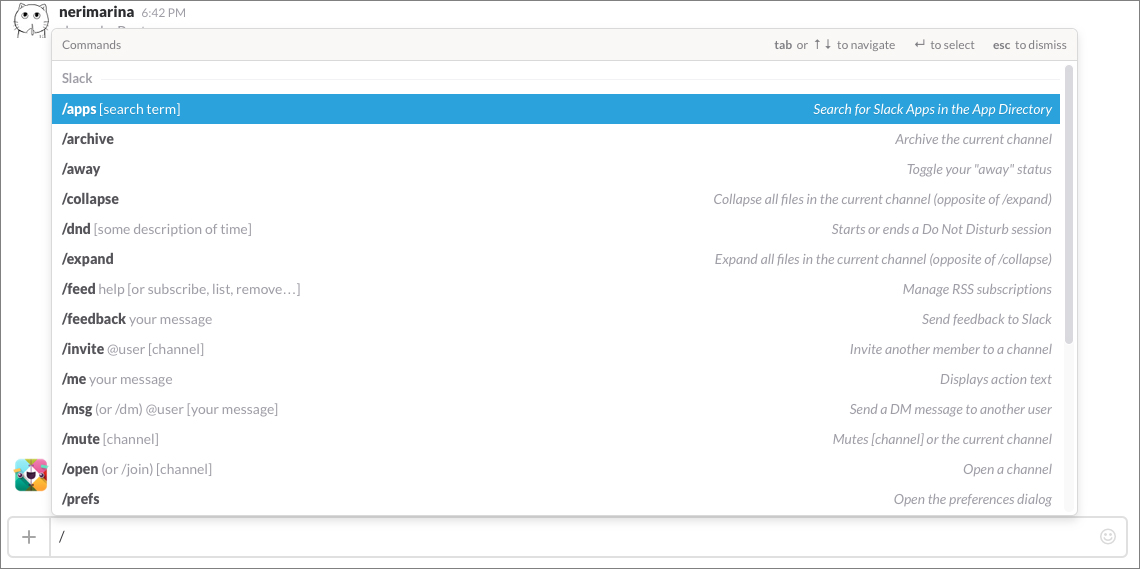Choose the /me command
1140x569 pixels.
[x=555, y=379]
